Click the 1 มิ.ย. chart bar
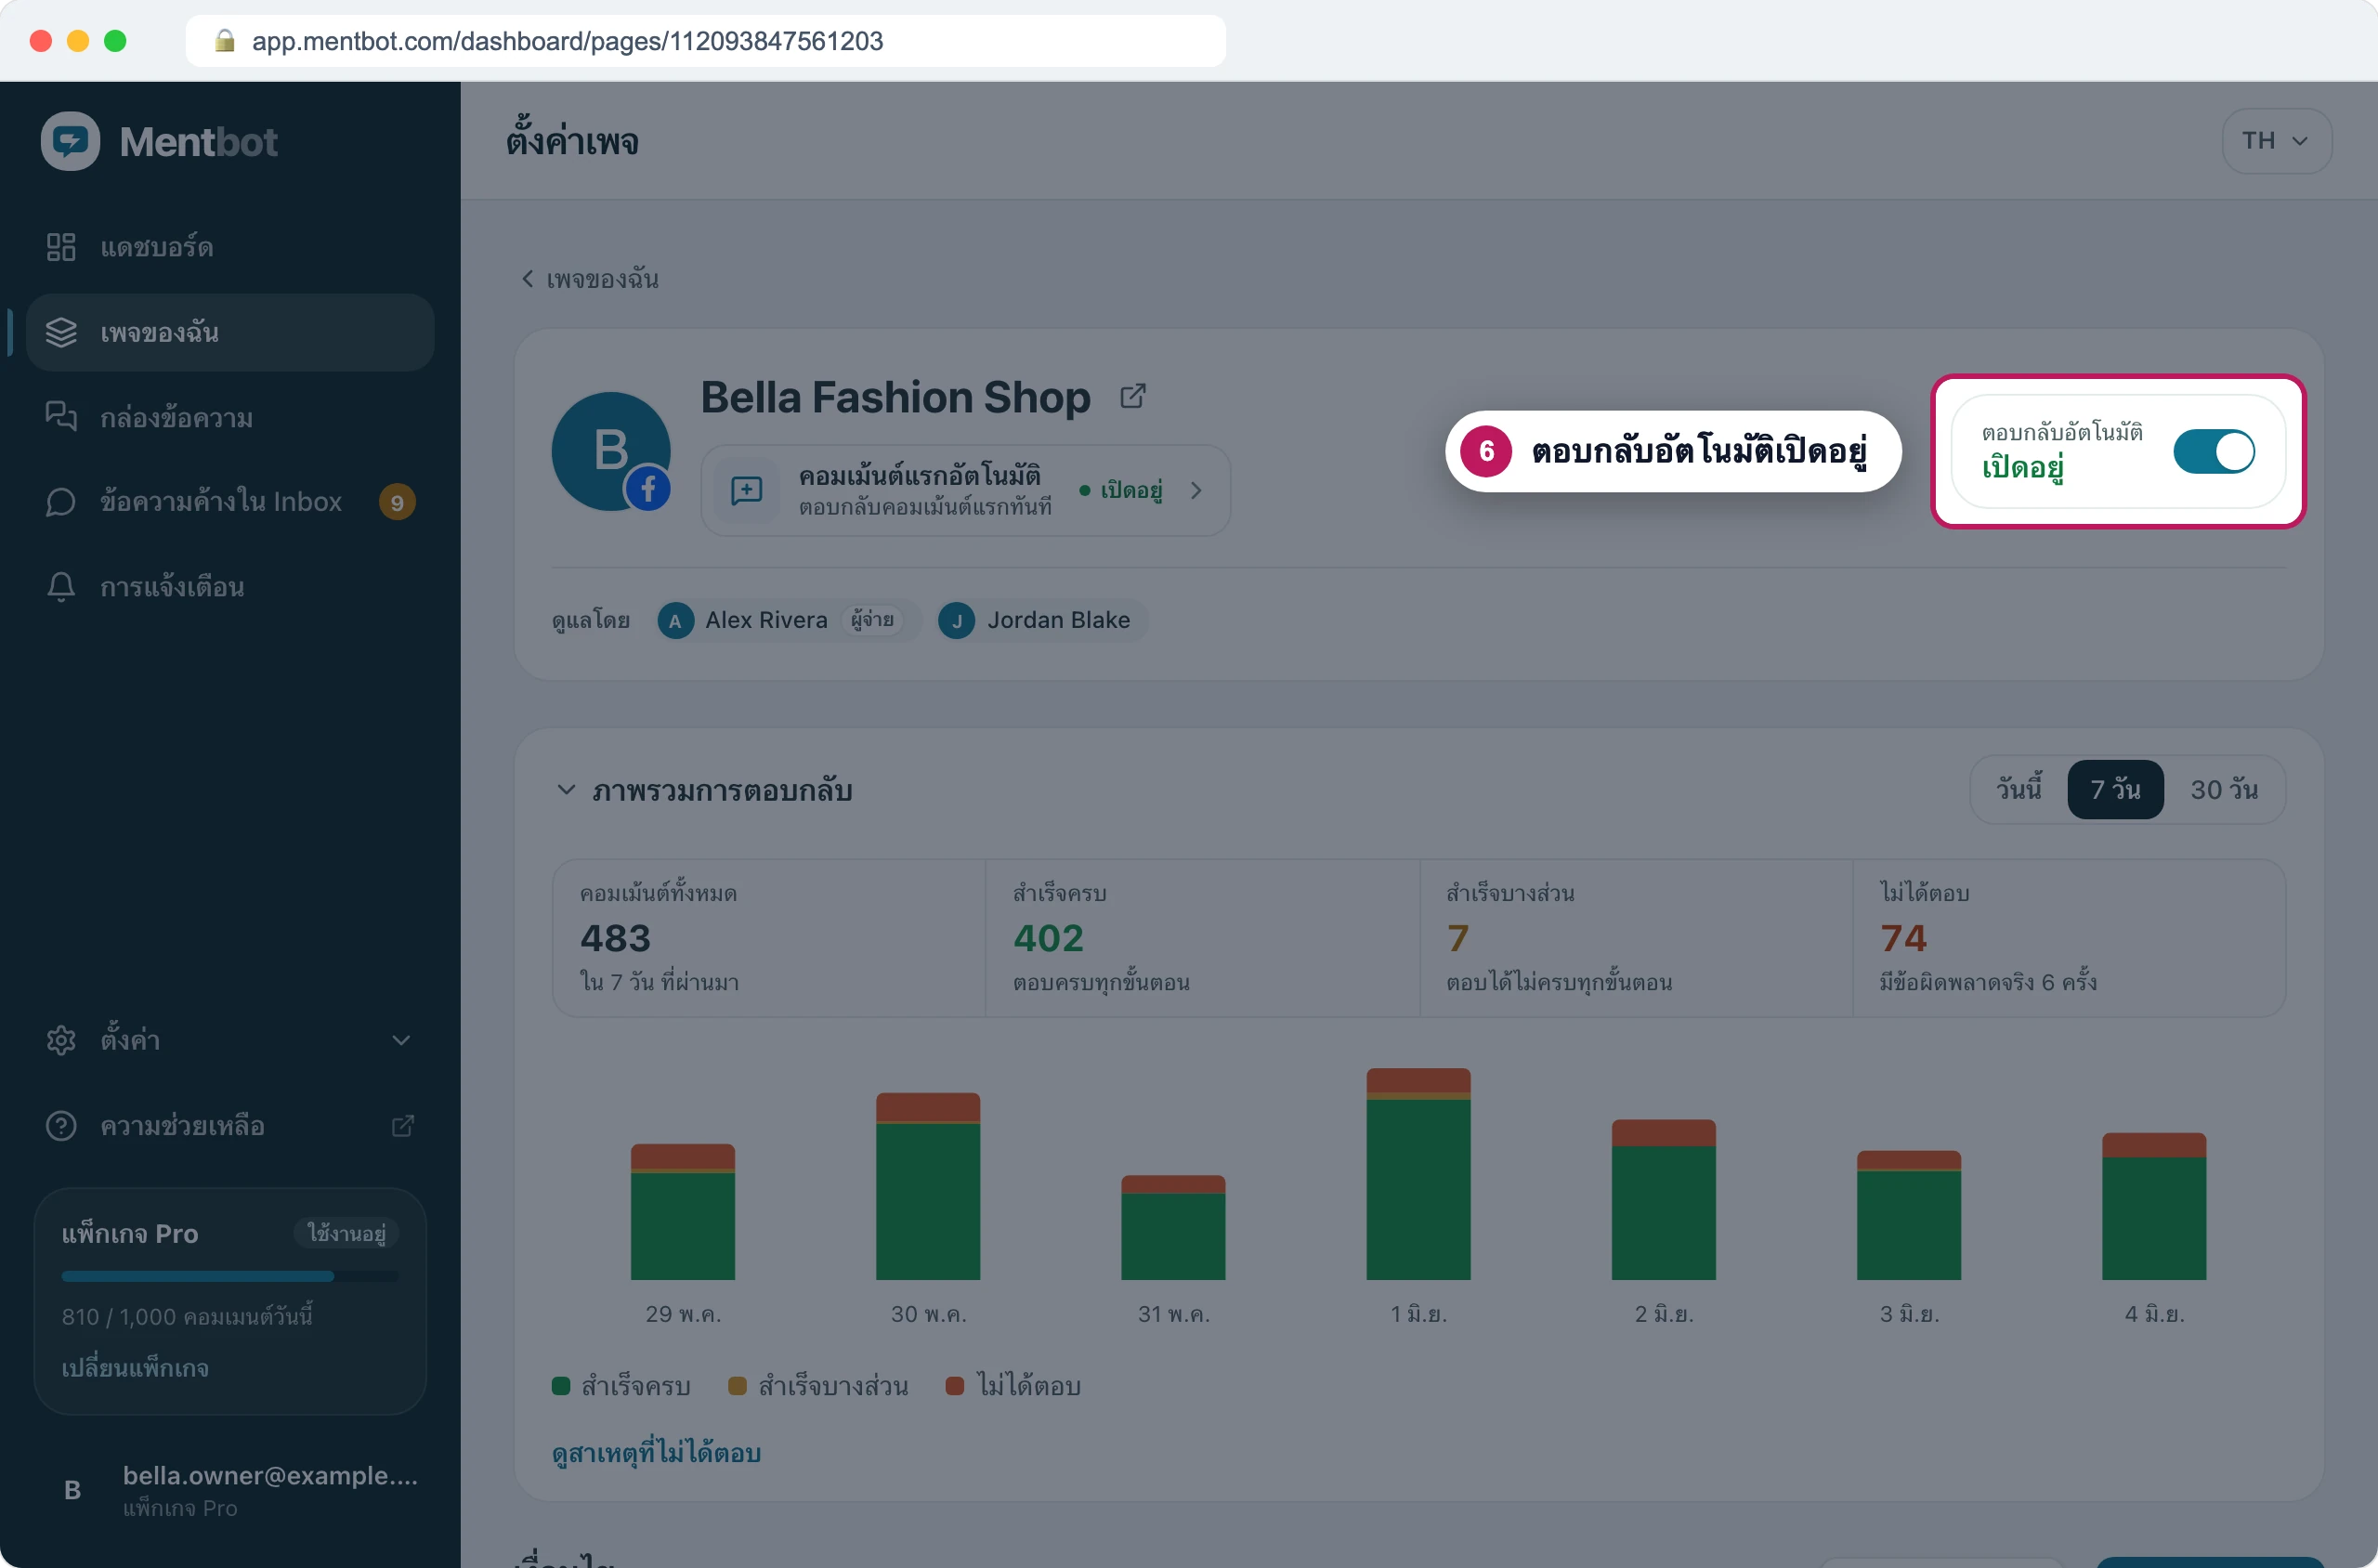The height and width of the screenshot is (1568, 2378). tap(1418, 1174)
